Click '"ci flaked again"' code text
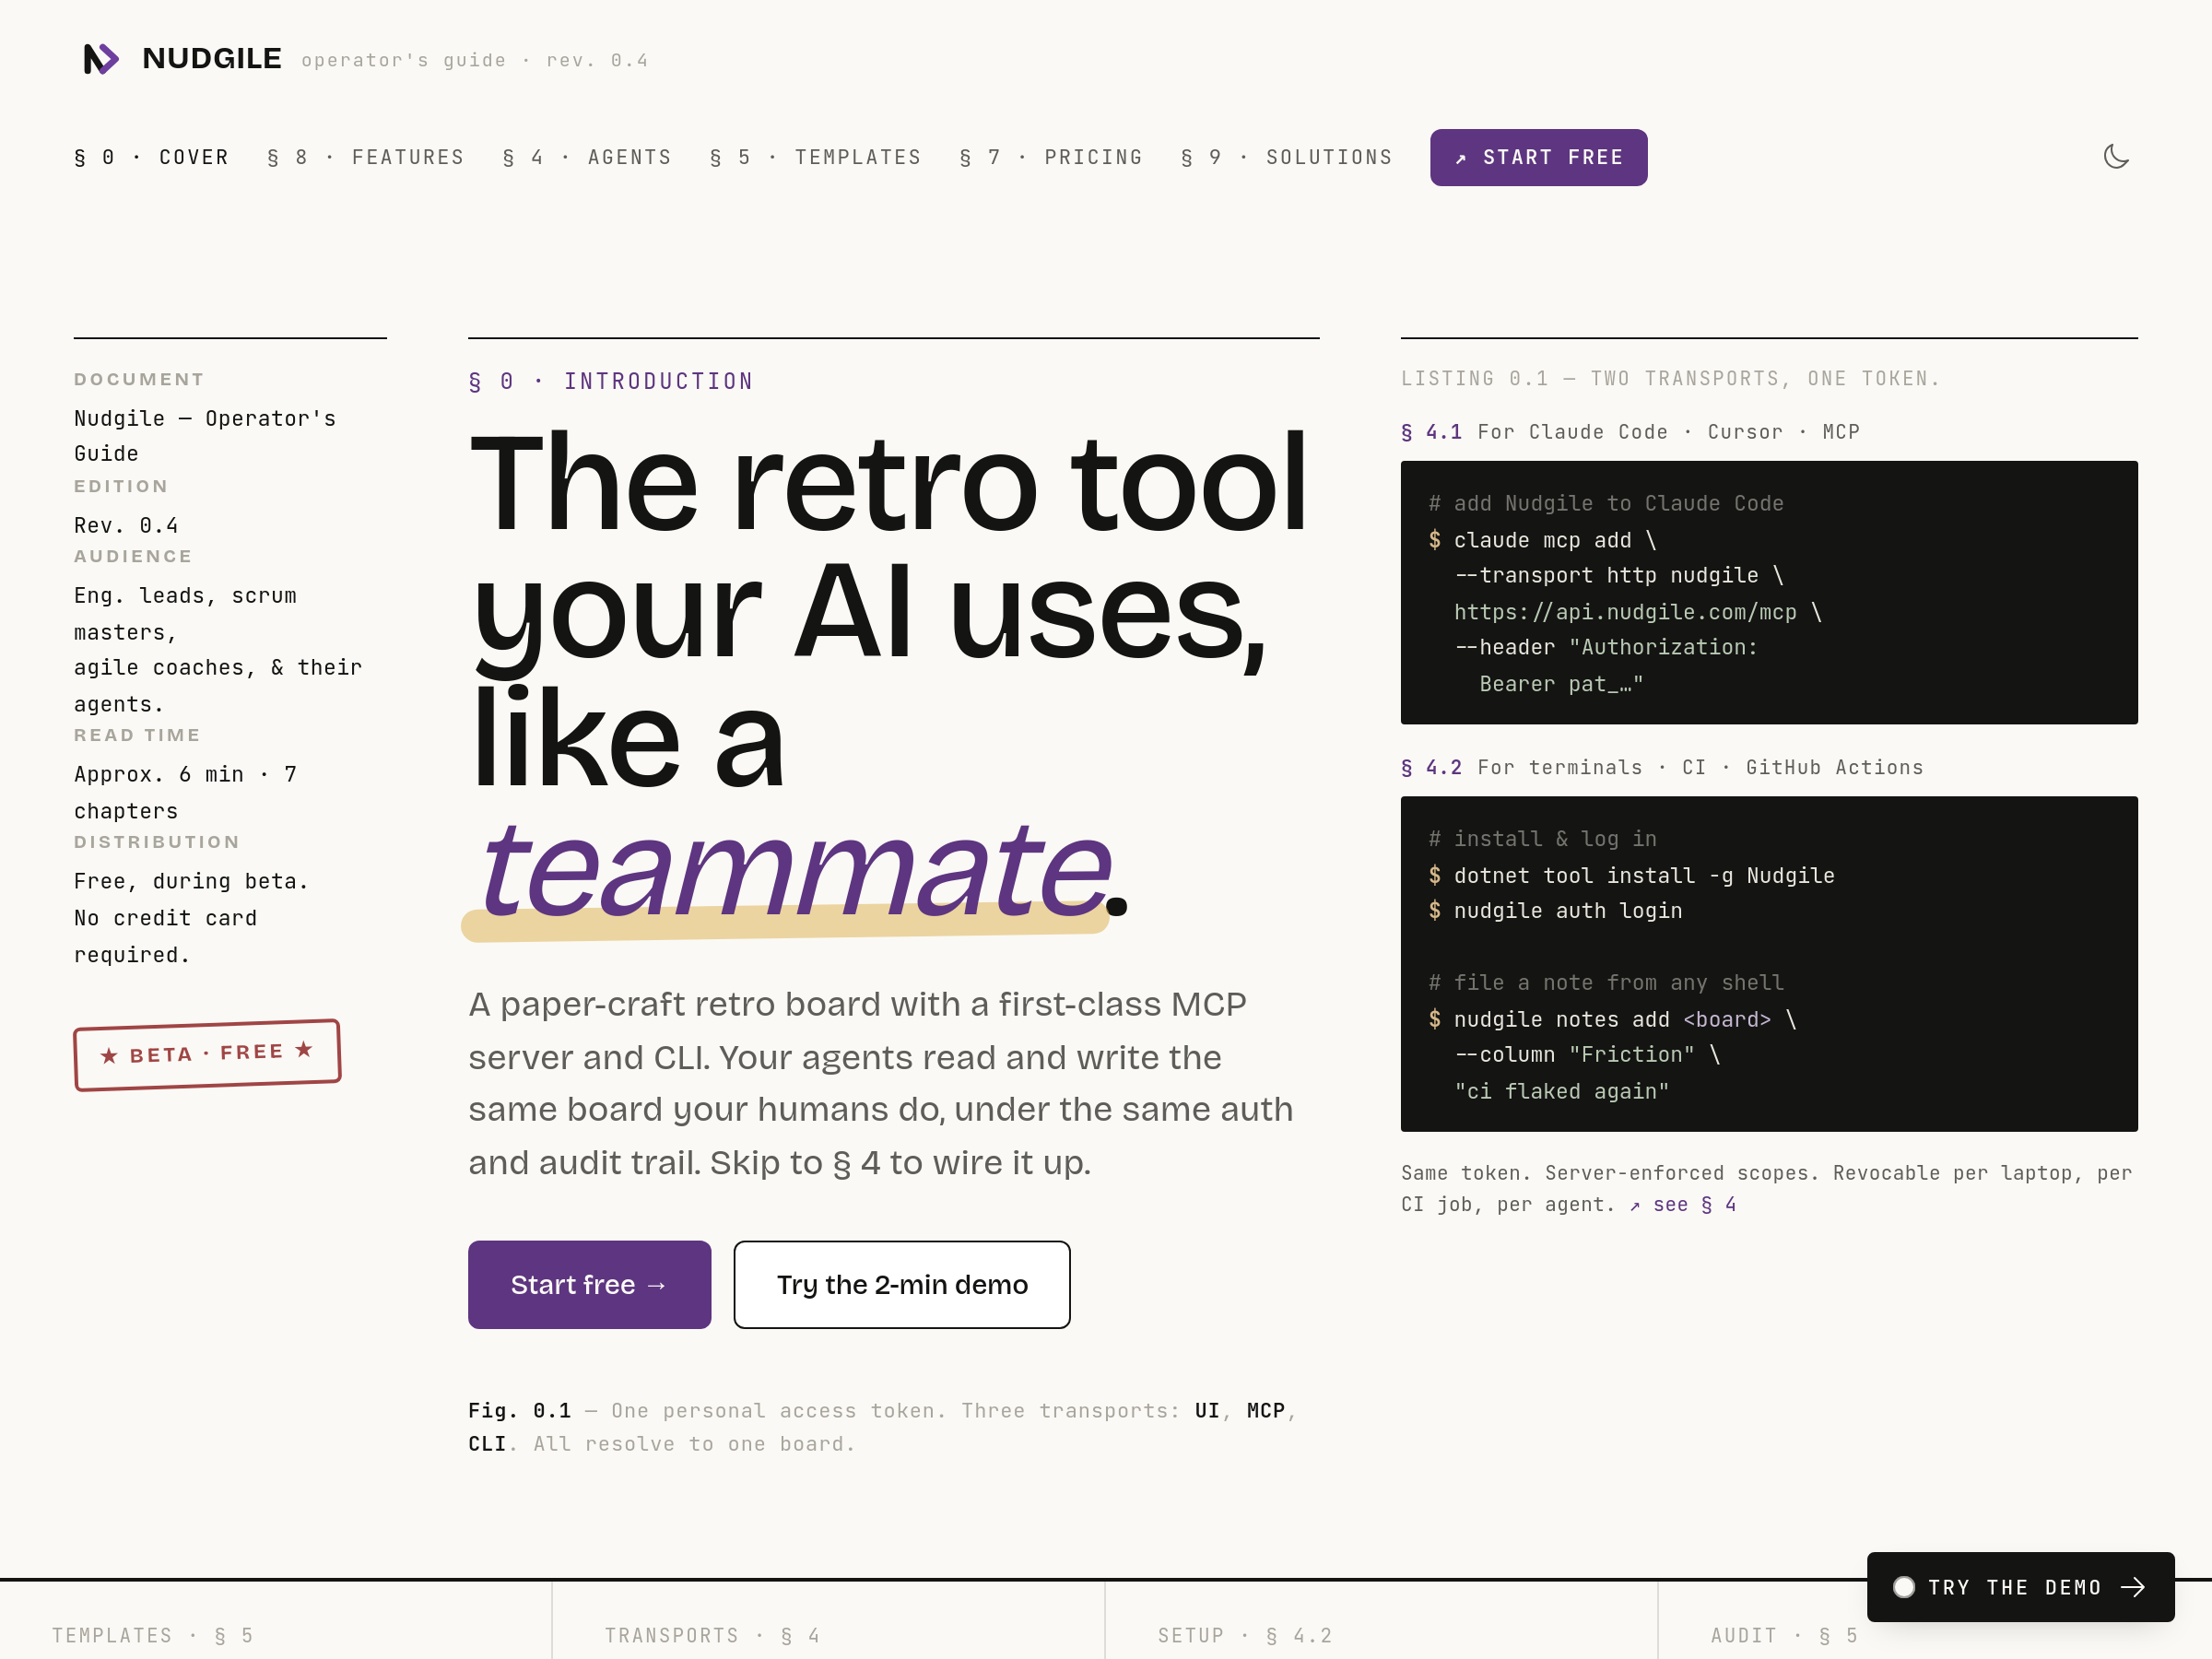This screenshot has width=2212, height=1659. tap(1562, 1092)
